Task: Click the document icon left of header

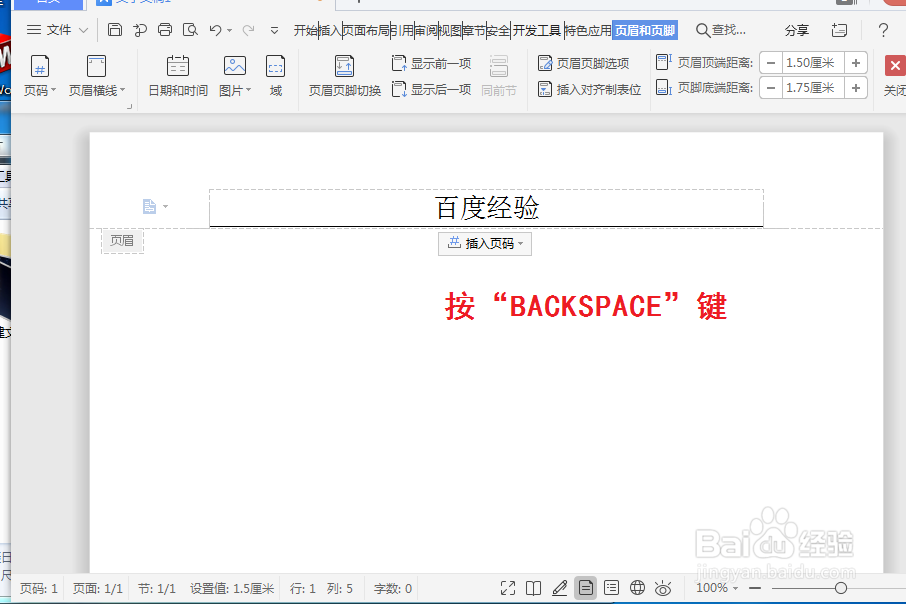Action: coord(150,206)
